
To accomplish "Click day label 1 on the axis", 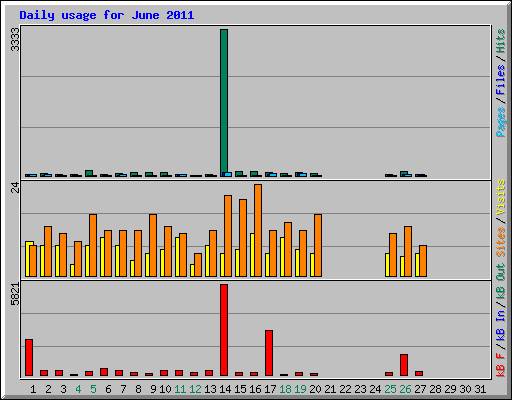I will point(33,389).
